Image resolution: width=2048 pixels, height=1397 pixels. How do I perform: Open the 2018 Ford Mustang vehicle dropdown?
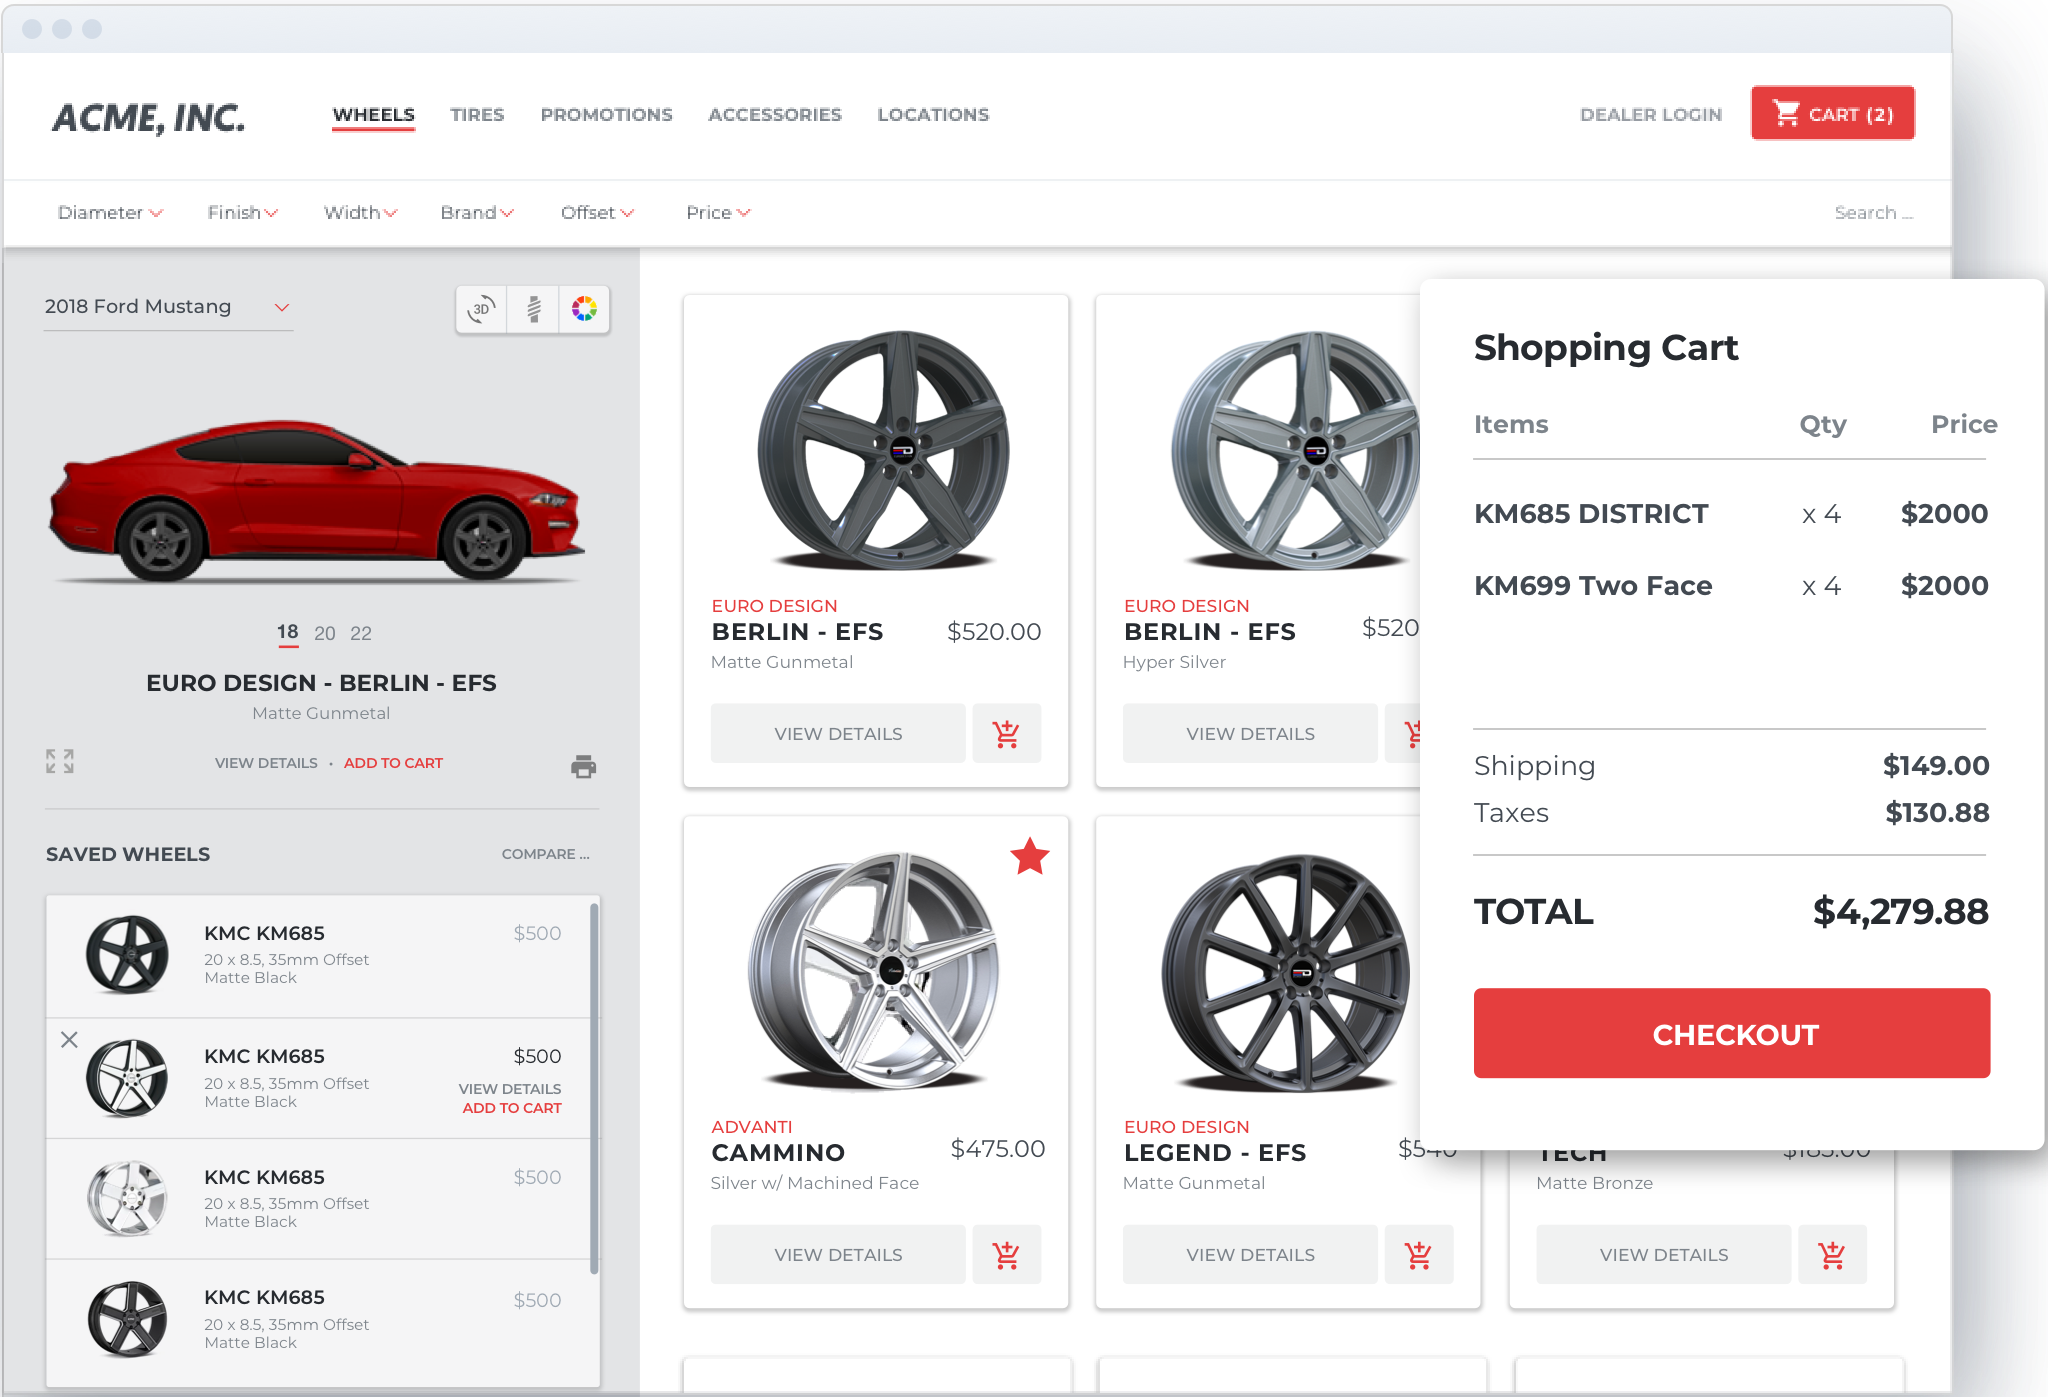(x=168, y=307)
